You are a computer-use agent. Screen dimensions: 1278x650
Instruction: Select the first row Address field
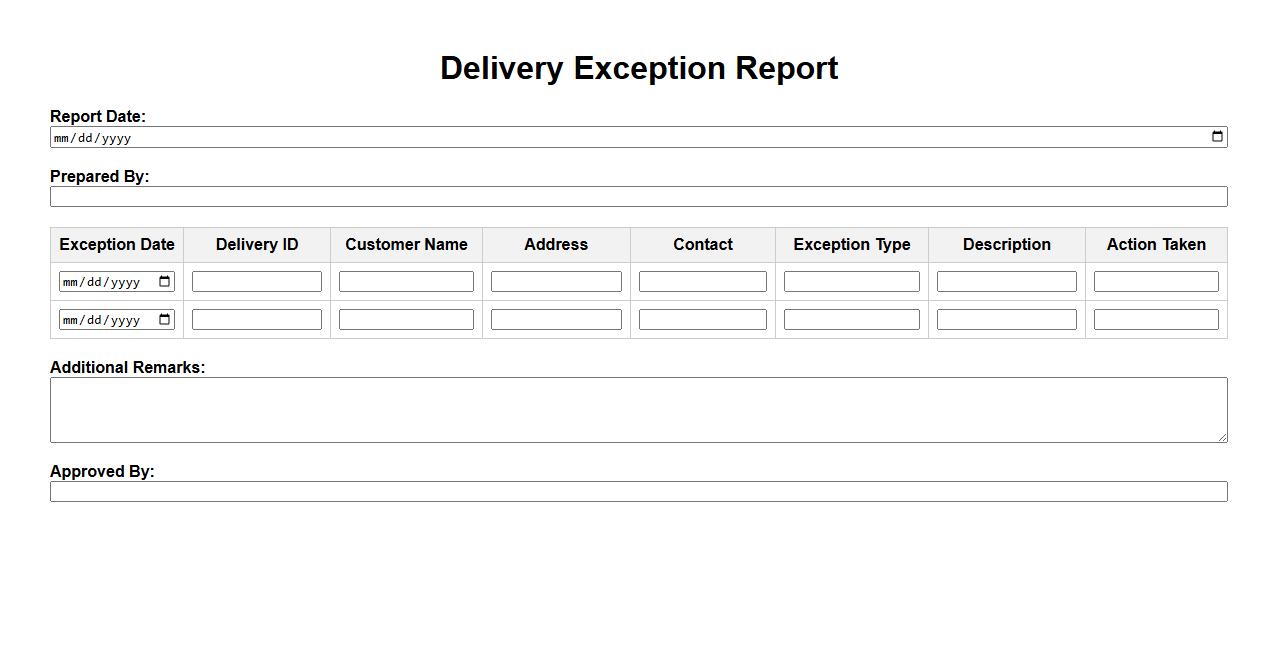click(x=556, y=282)
